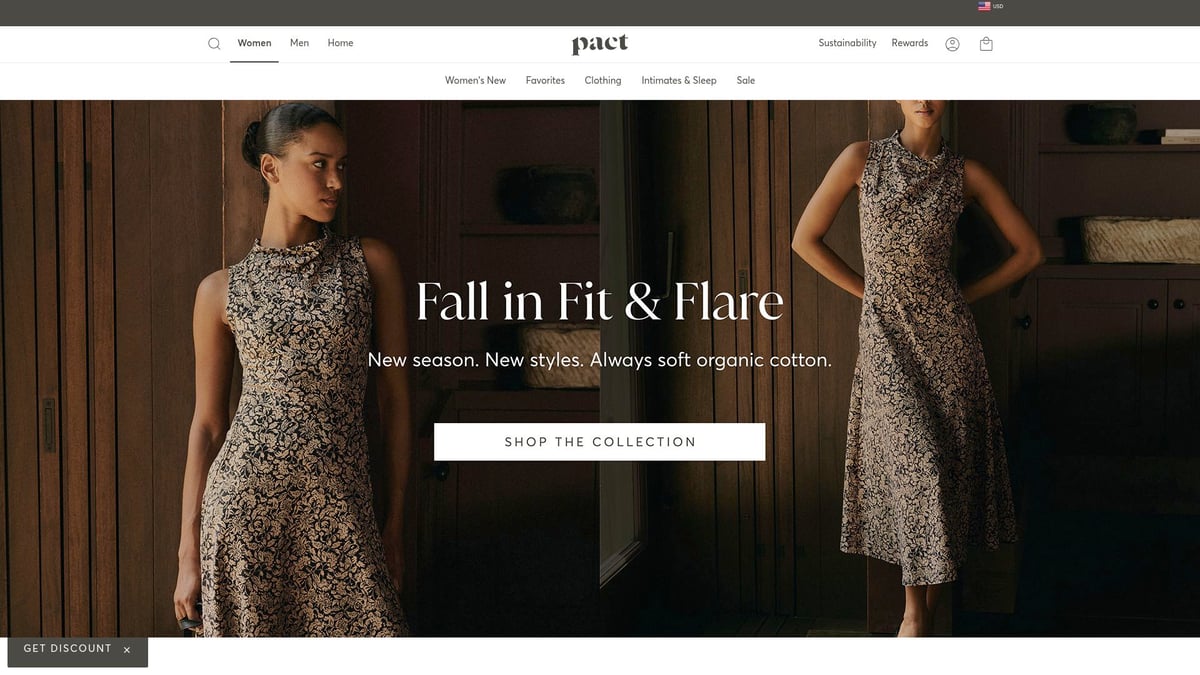Open the account profile icon
The width and height of the screenshot is (1200, 675).
[x=952, y=44]
